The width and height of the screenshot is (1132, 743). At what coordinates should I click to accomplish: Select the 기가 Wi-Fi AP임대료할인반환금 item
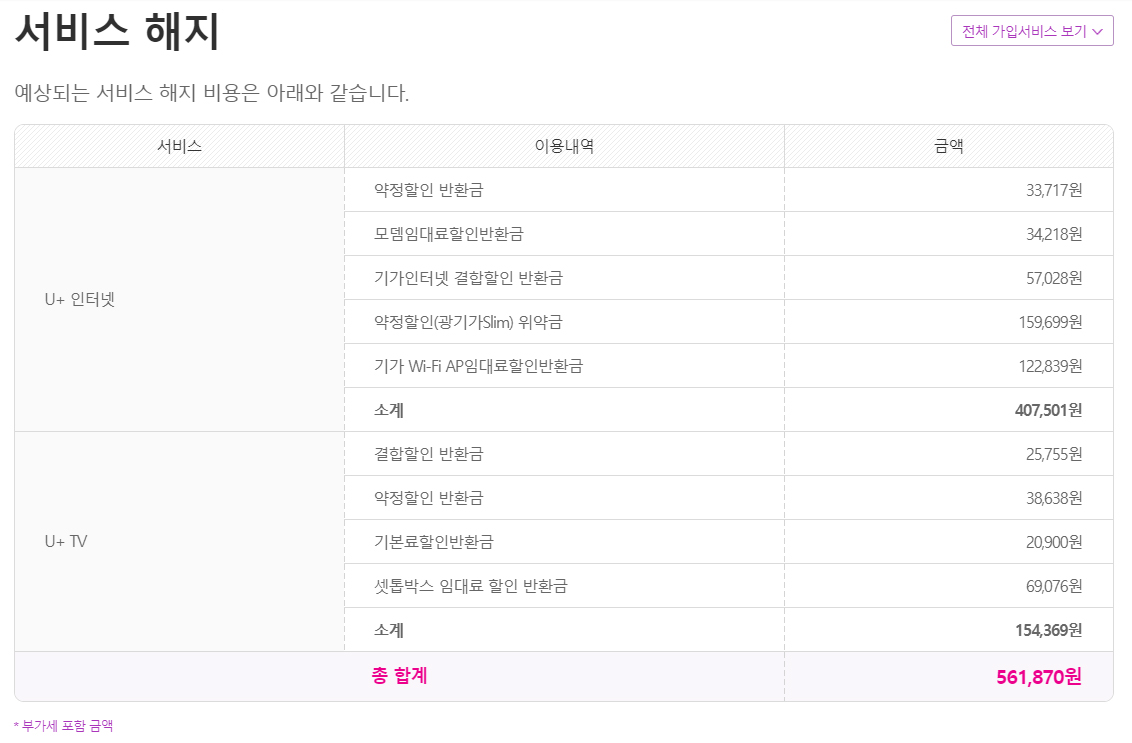(478, 366)
